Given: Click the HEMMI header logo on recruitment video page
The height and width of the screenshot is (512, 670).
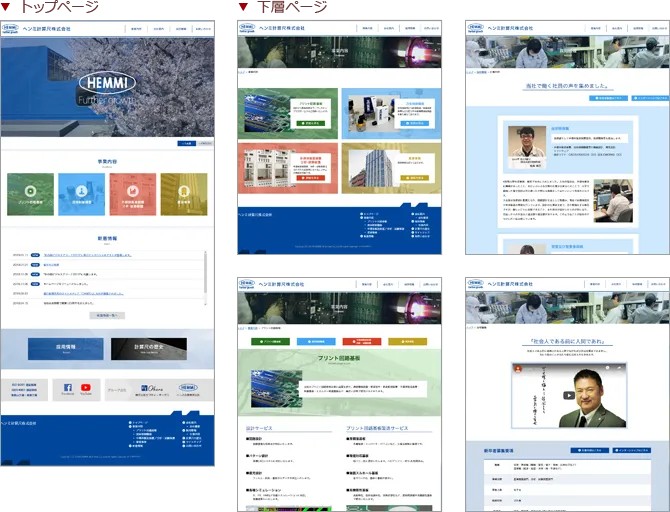Looking at the screenshot, I should 475,284.
